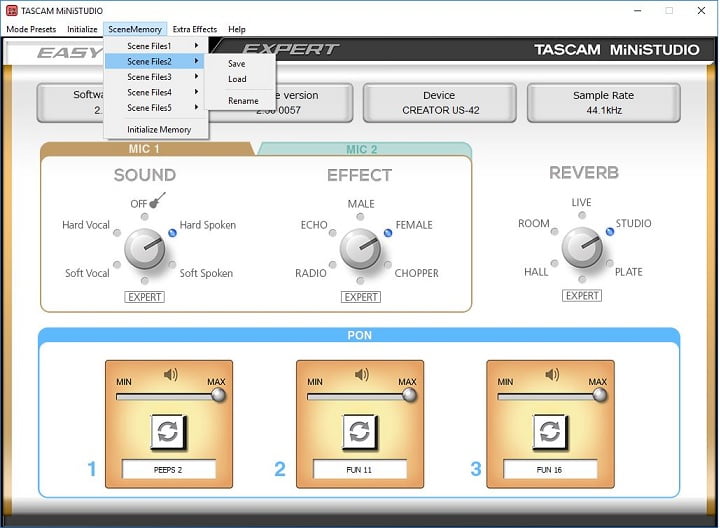Select the RADIO effect dot

333,264
